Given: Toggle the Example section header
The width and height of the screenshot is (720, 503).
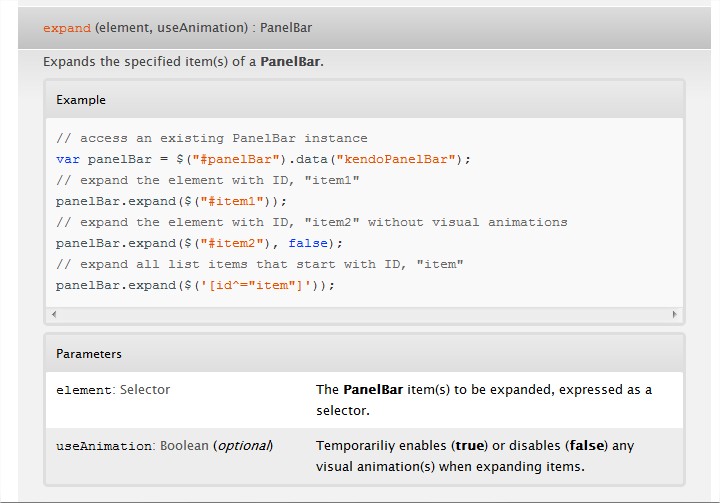Looking at the screenshot, I should click(x=81, y=100).
